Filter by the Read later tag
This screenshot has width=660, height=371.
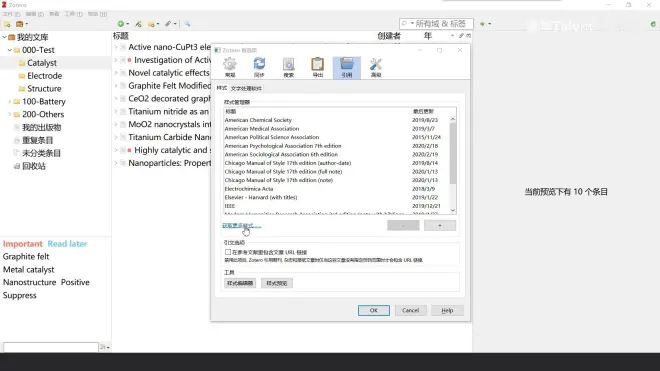(x=67, y=244)
